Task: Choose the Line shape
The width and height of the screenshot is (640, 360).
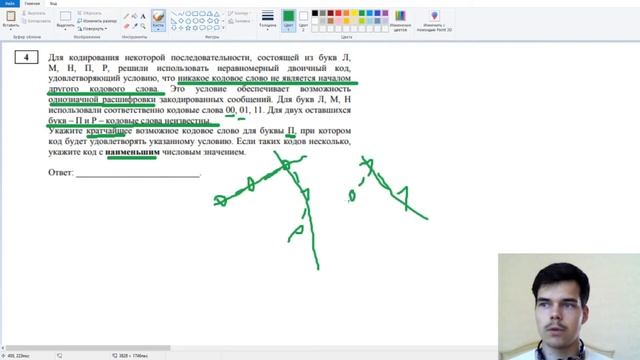Action: click(174, 13)
